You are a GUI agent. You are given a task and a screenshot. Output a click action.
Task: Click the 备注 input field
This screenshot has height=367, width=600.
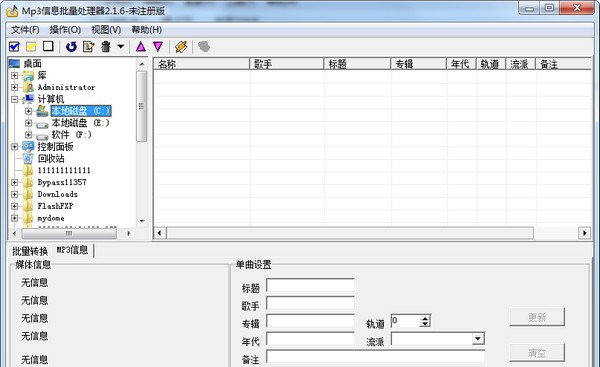coord(376,357)
